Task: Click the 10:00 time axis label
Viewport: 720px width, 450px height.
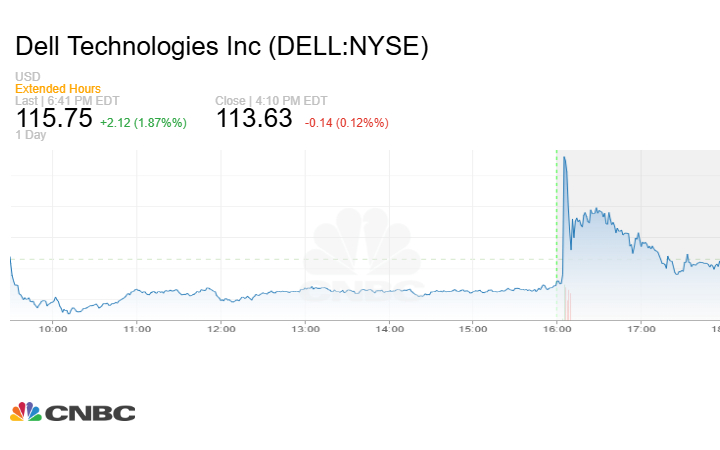Action: 54,329
